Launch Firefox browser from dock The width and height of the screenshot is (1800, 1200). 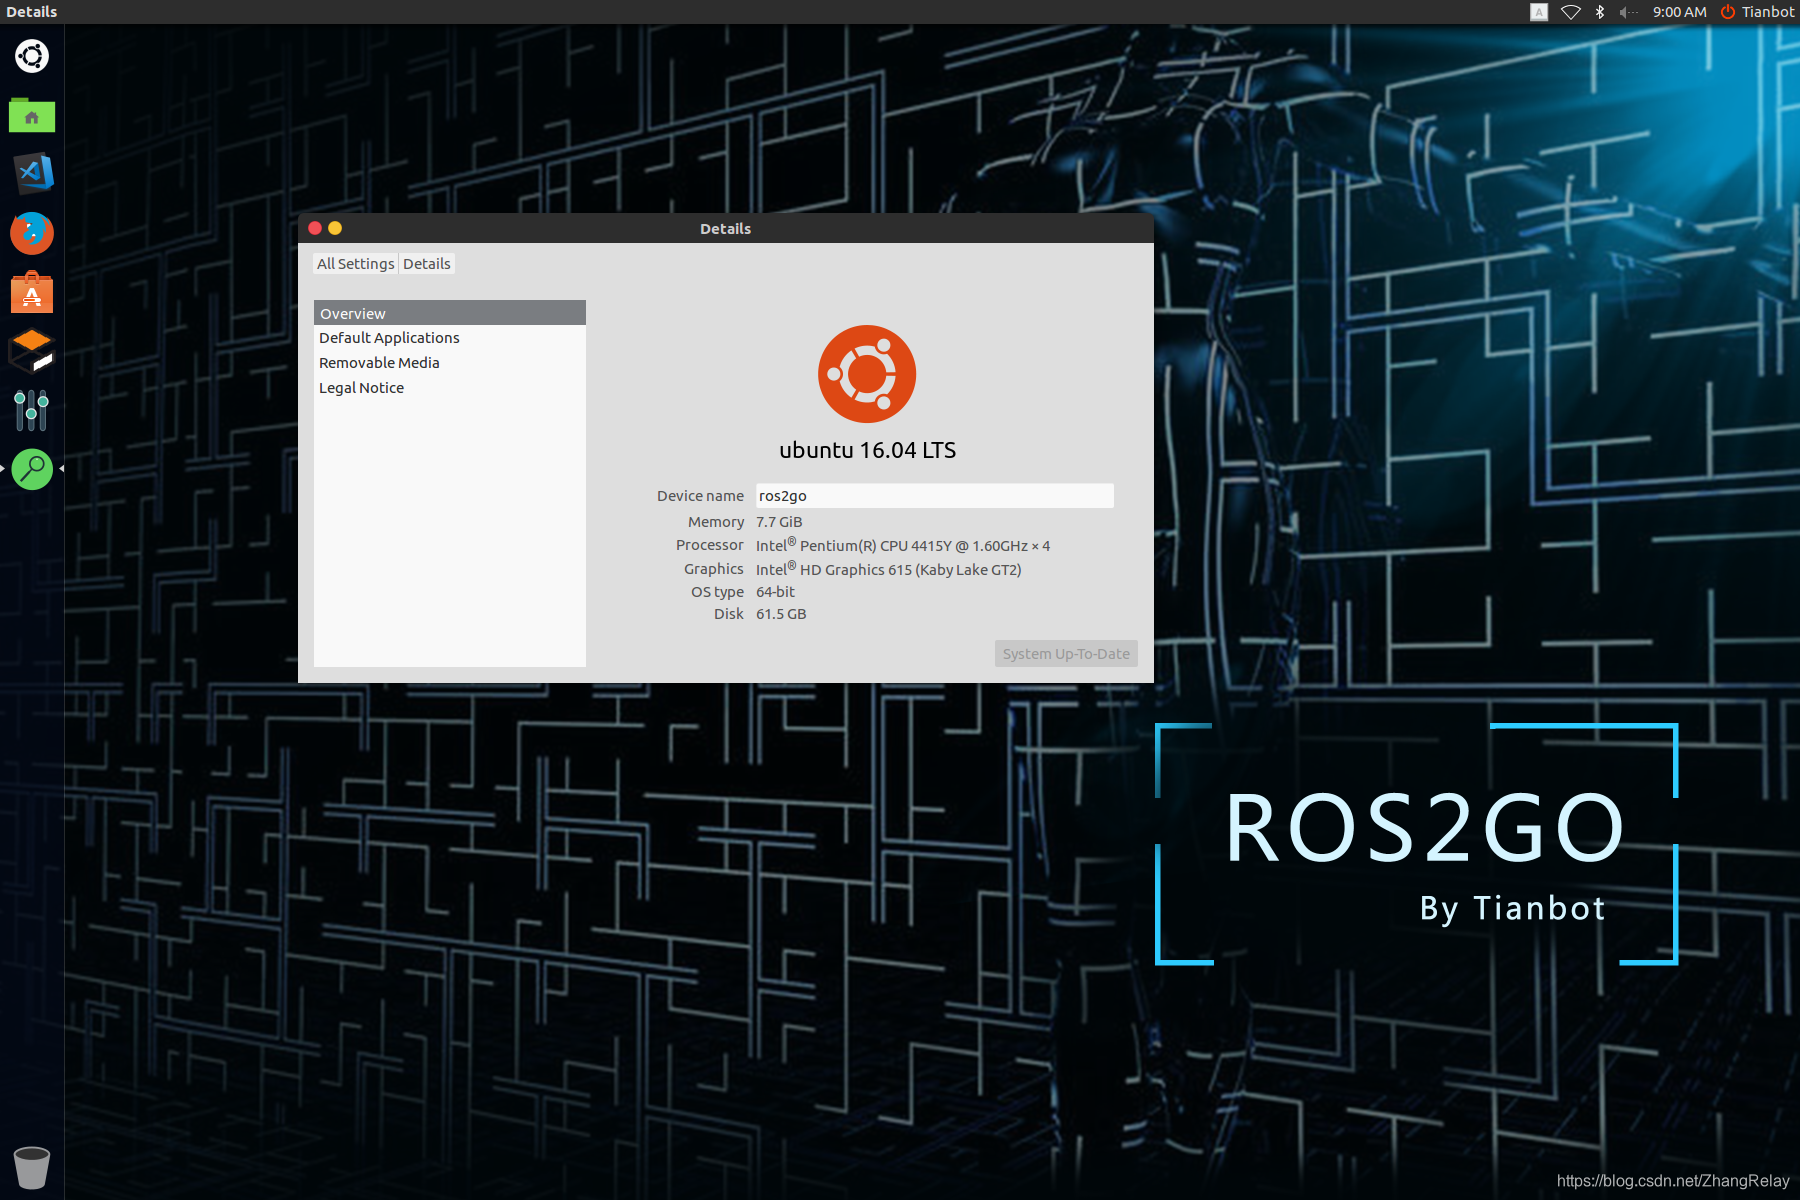pyautogui.click(x=32, y=233)
